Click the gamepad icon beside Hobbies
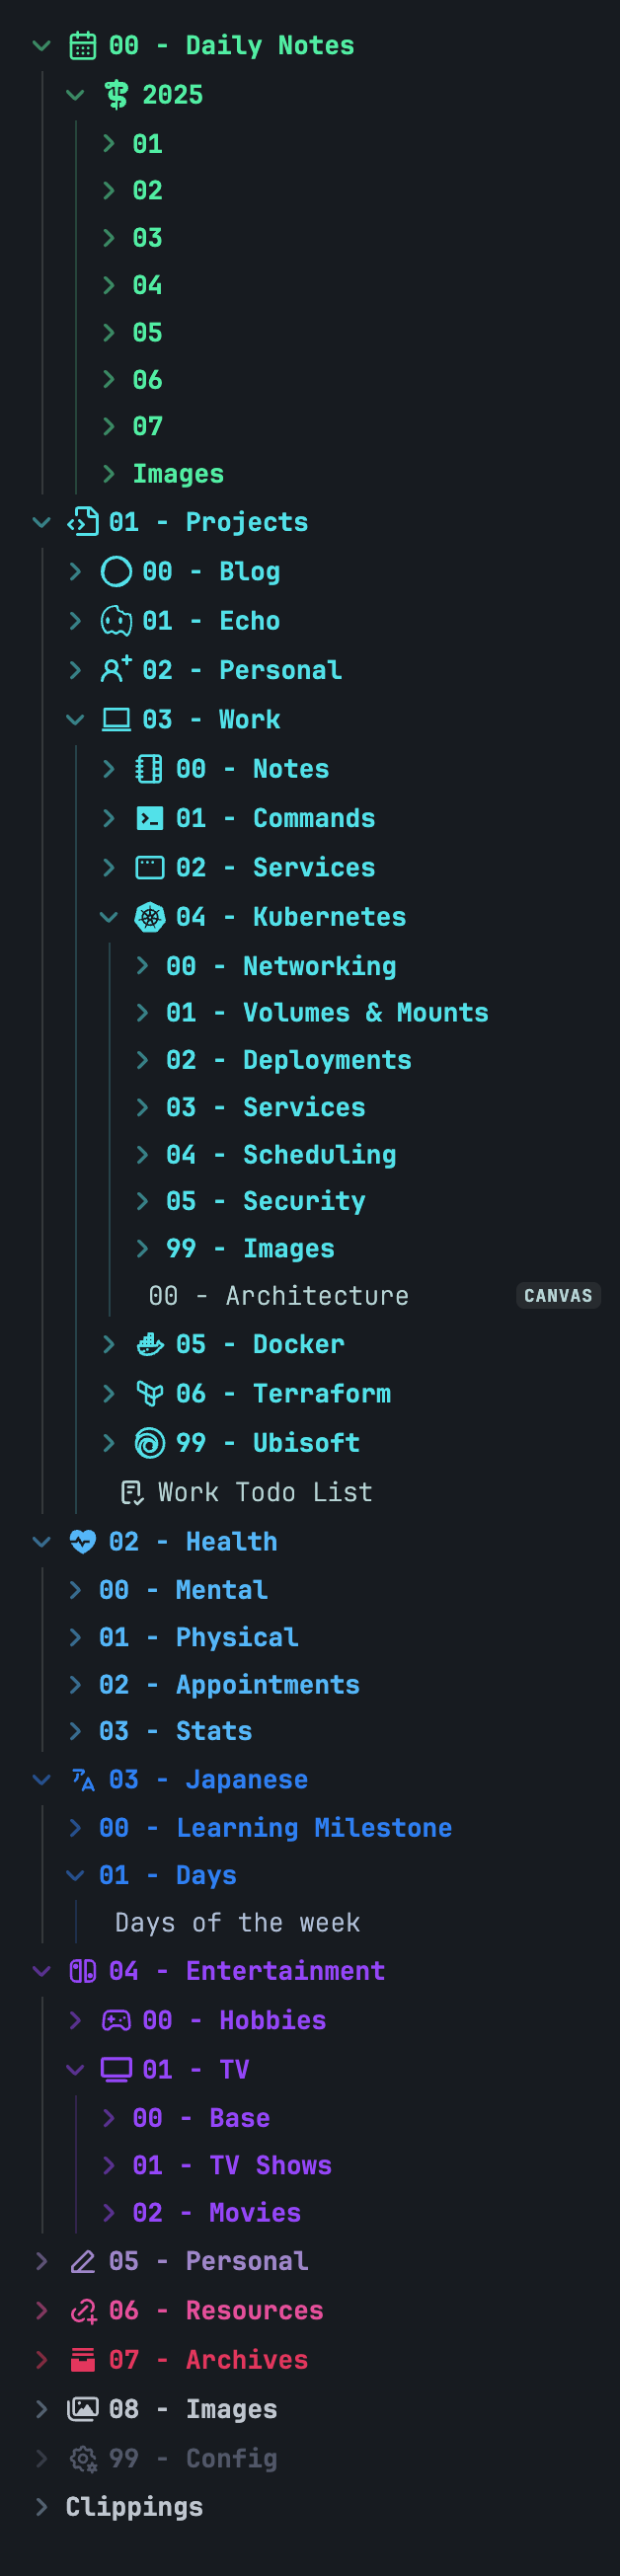The image size is (620, 2576). [x=116, y=2020]
